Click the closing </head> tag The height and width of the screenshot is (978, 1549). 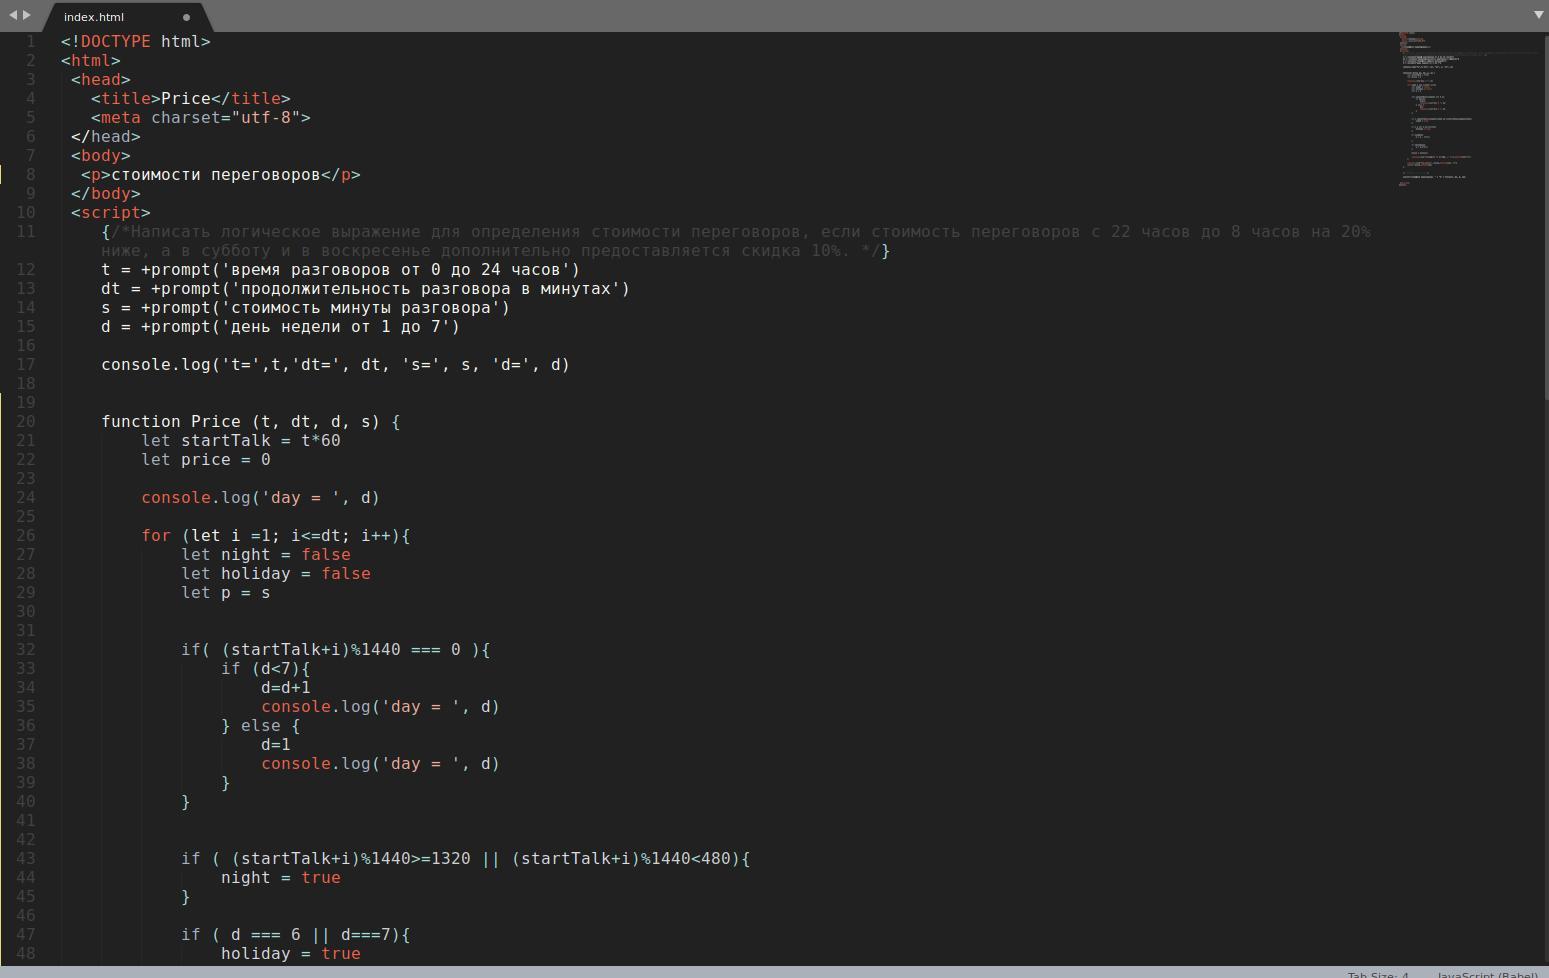(x=105, y=136)
